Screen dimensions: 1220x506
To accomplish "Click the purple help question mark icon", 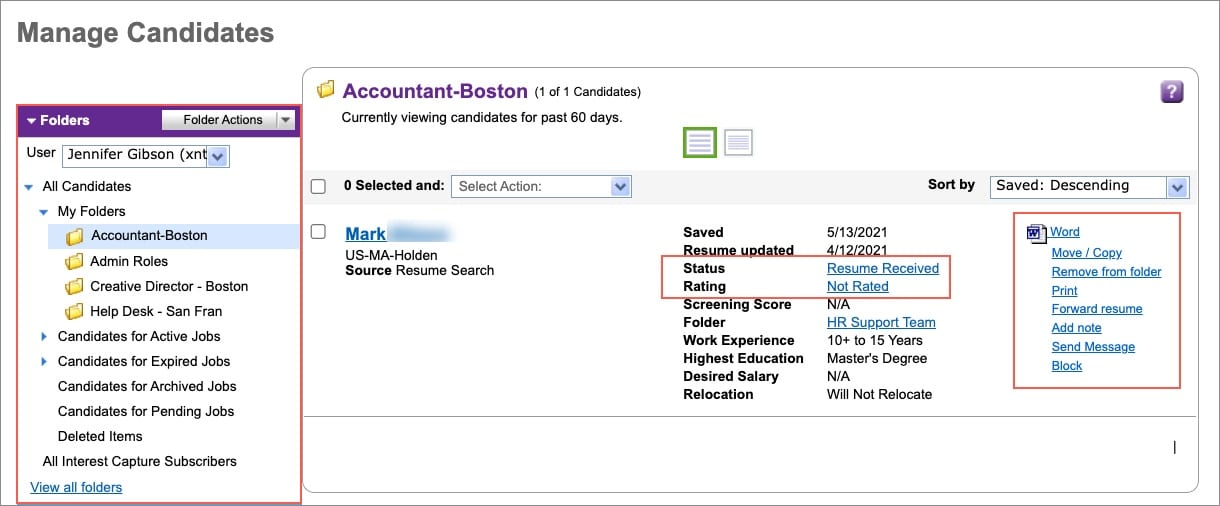I will point(1171,92).
